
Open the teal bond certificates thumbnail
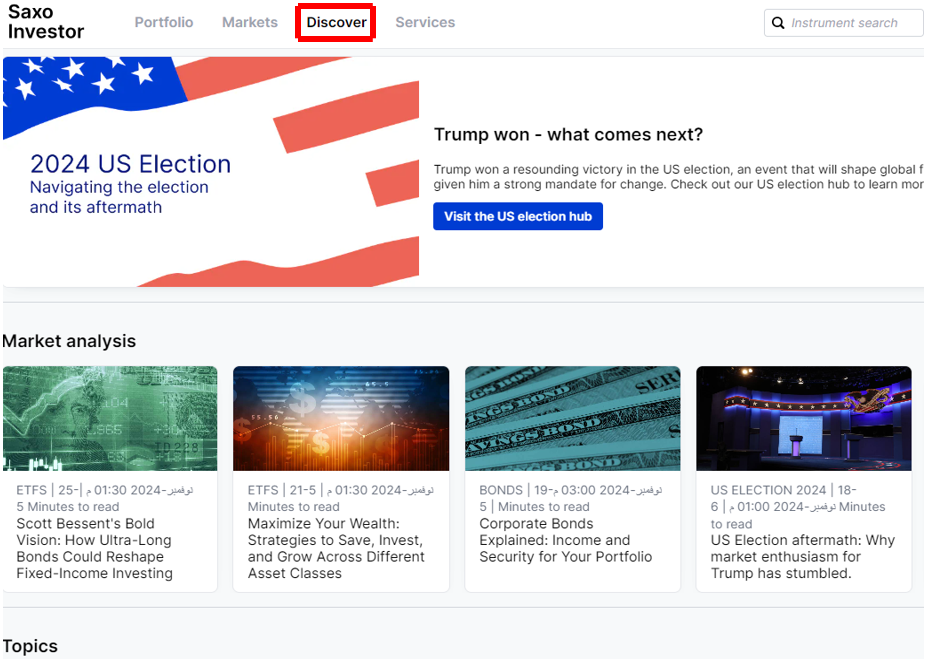coord(573,419)
